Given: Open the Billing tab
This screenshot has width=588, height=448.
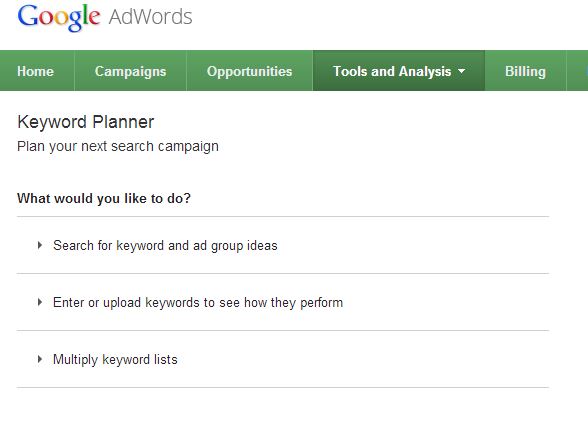Looking at the screenshot, I should pyautogui.click(x=525, y=71).
